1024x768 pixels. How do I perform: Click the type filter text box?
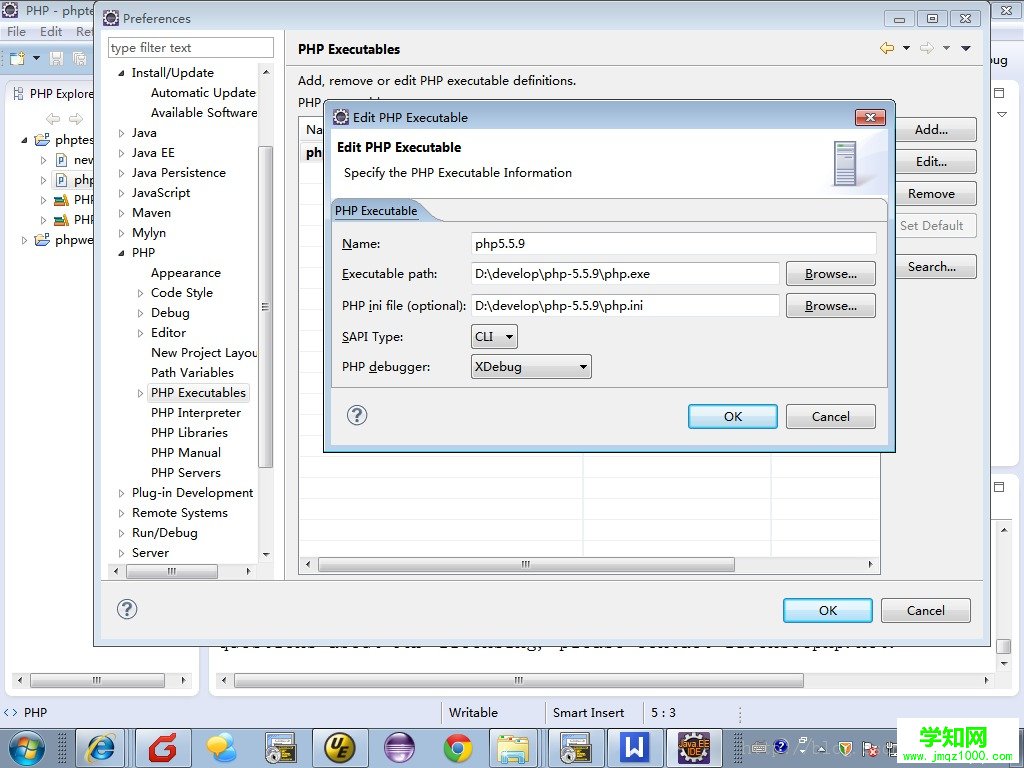(x=191, y=48)
